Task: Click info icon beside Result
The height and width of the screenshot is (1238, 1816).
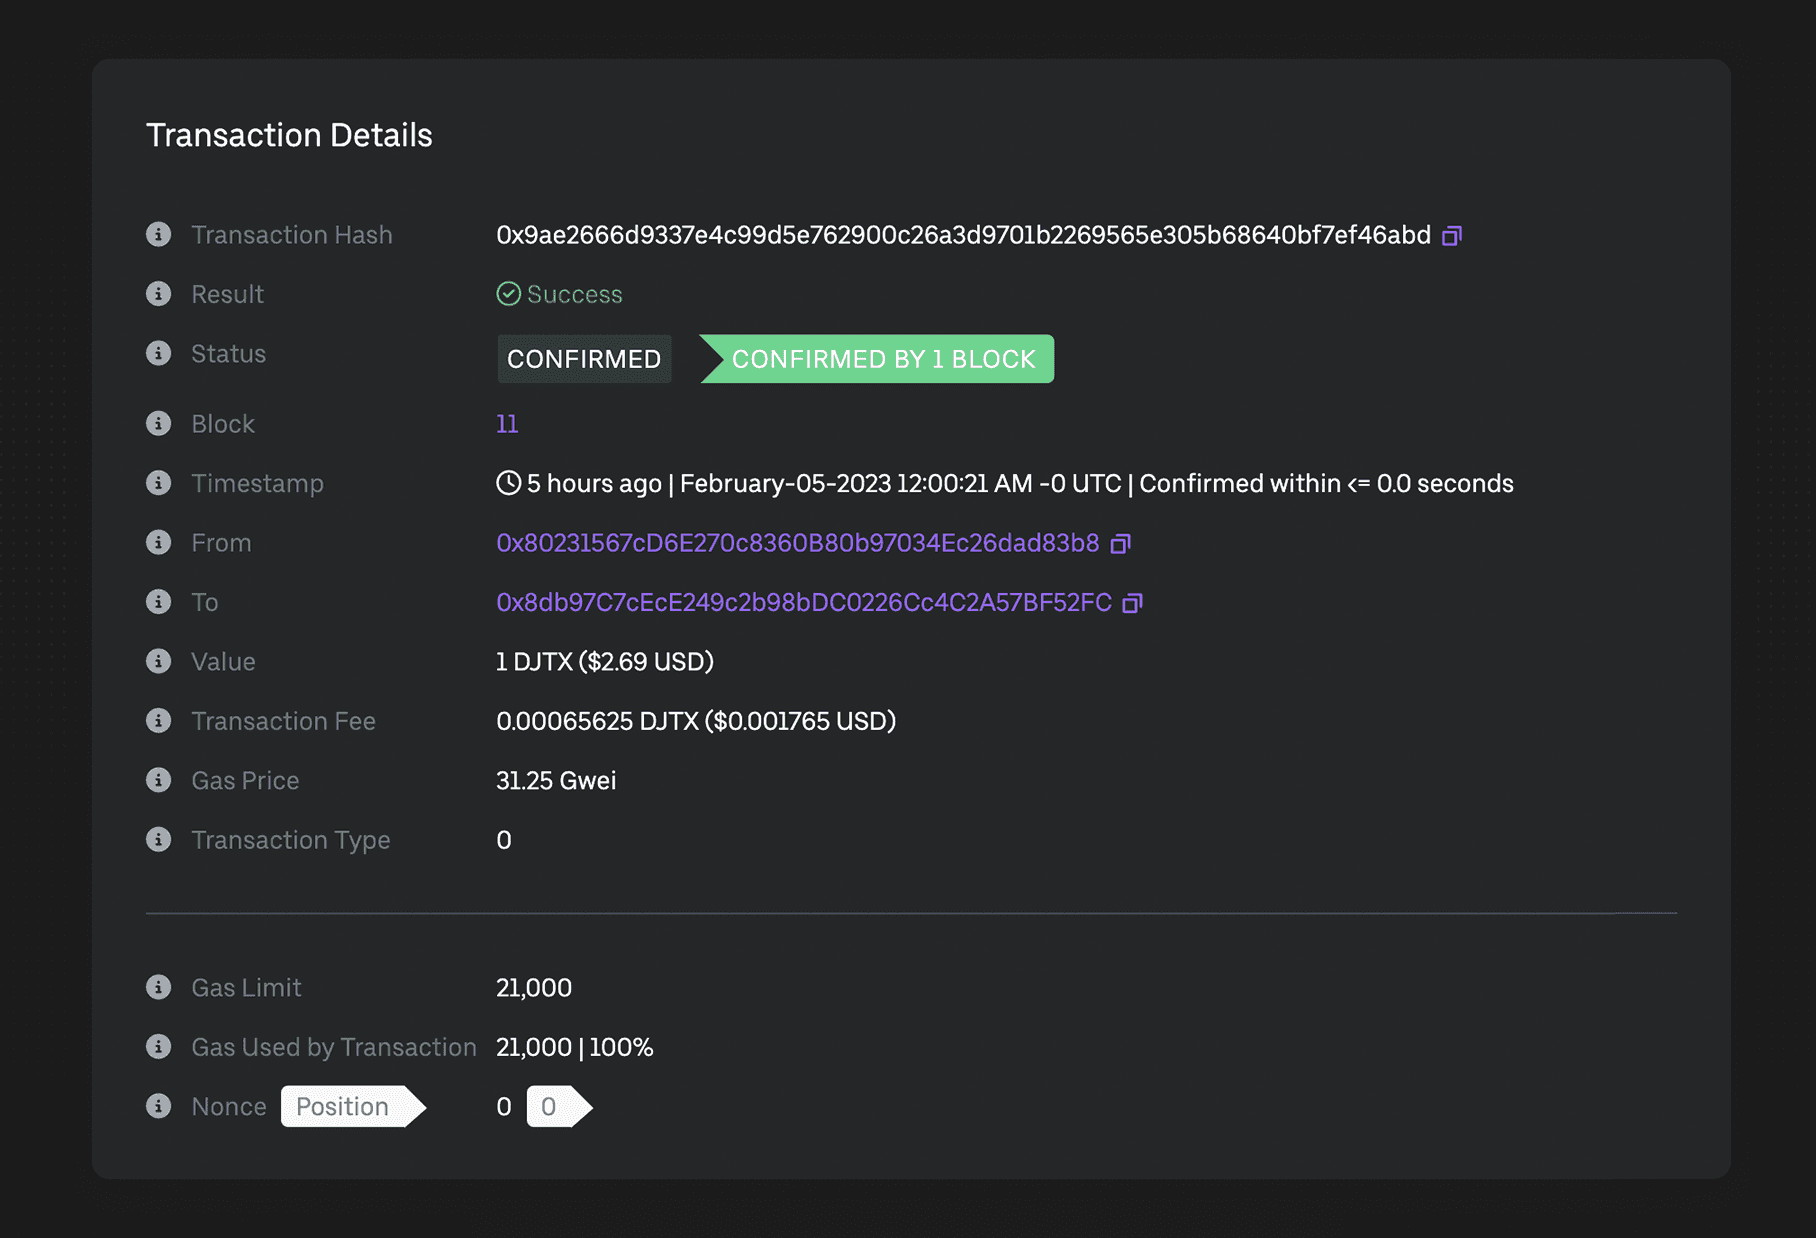Action: point(158,293)
